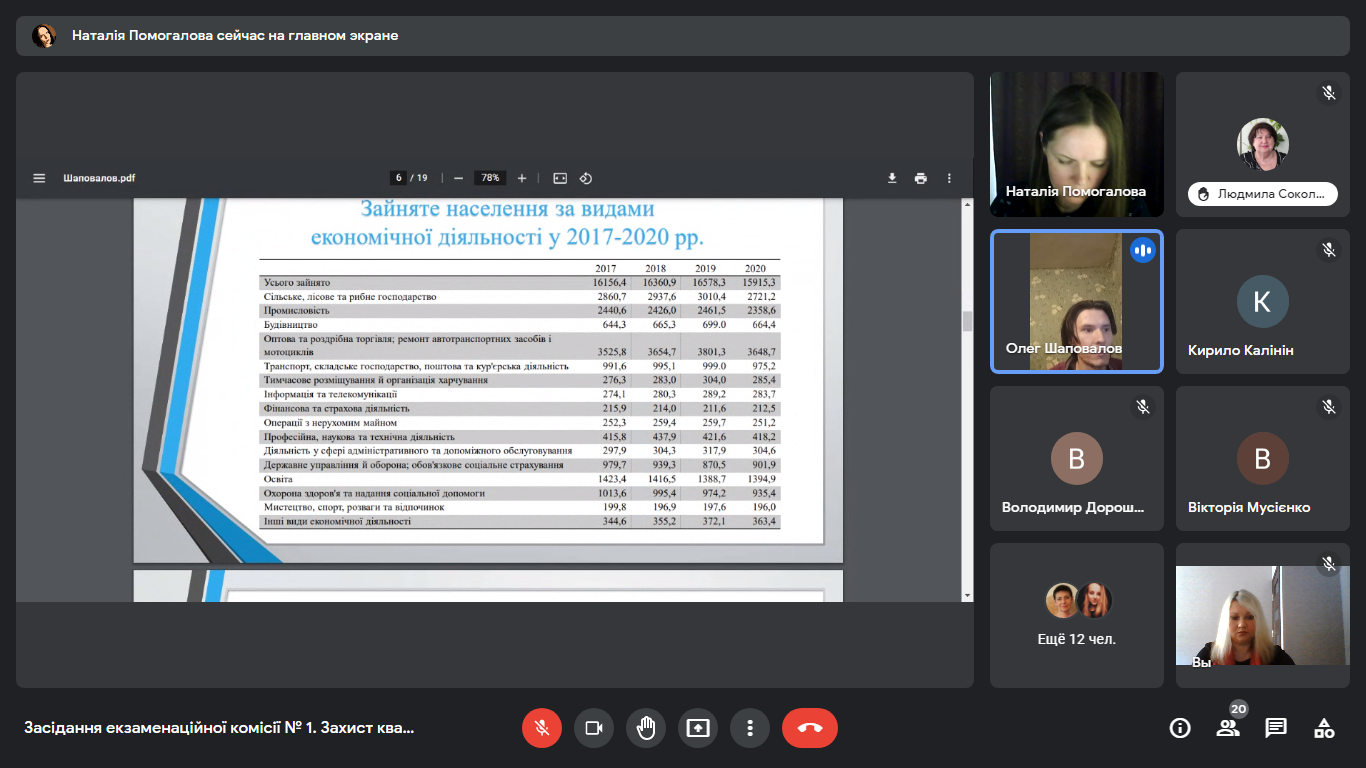The image size is (1366, 768).
Task: Click the 78% zoom value field
Action: click(490, 178)
